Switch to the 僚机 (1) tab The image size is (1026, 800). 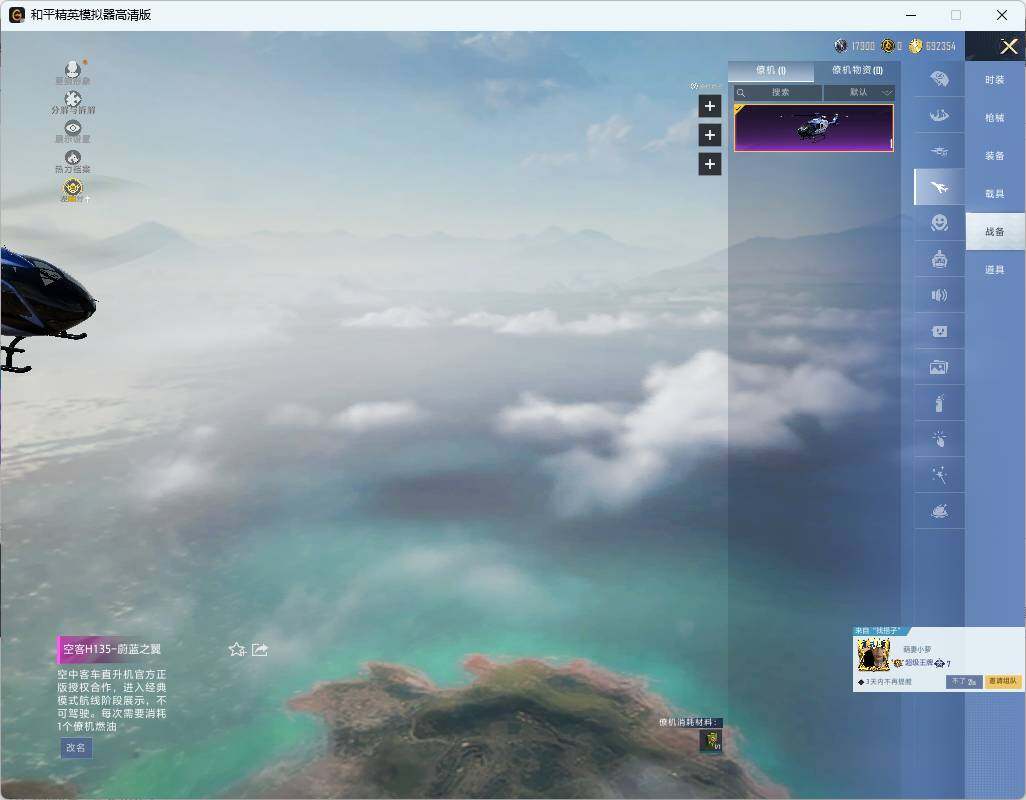click(x=771, y=70)
